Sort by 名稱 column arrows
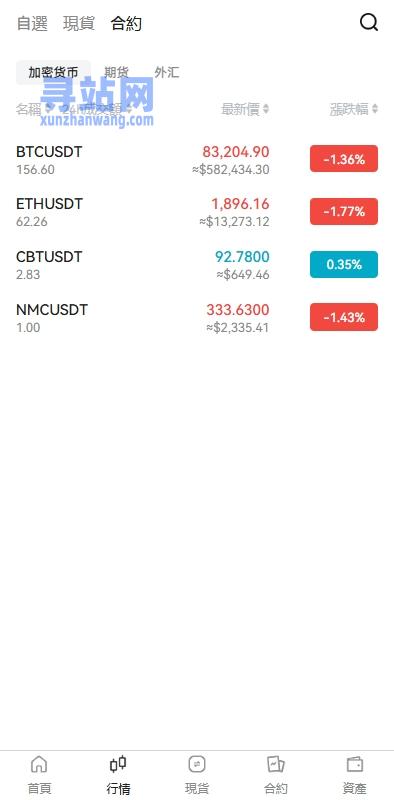This screenshot has width=394, height=800. 48,109
